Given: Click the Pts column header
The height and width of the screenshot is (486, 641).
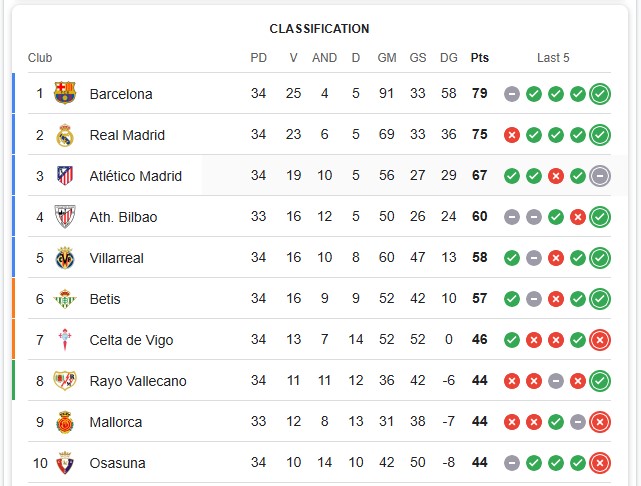Looking at the screenshot, I should point(480,58).
